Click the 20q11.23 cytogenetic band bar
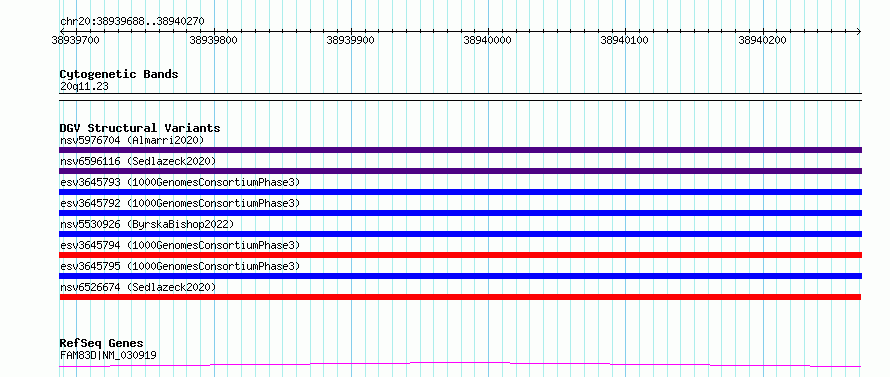This screenshot has width=890, height=377. click(x=460, y=97)
